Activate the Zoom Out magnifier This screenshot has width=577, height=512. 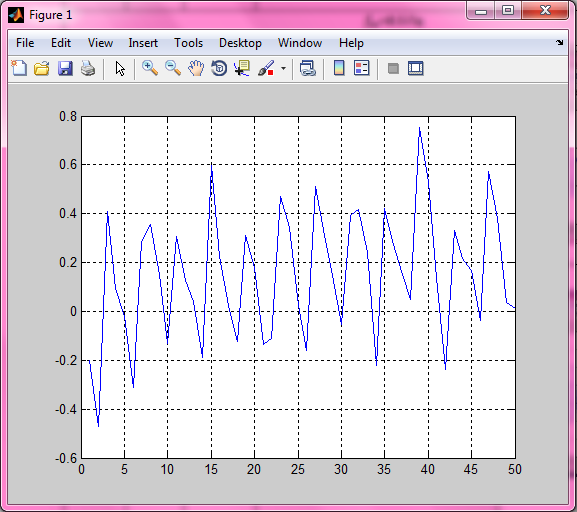click(173, 68)
